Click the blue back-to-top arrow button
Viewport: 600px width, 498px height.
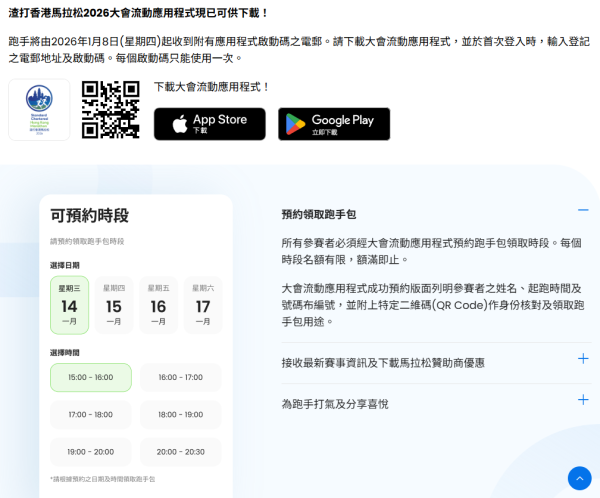tap(580, 478)
